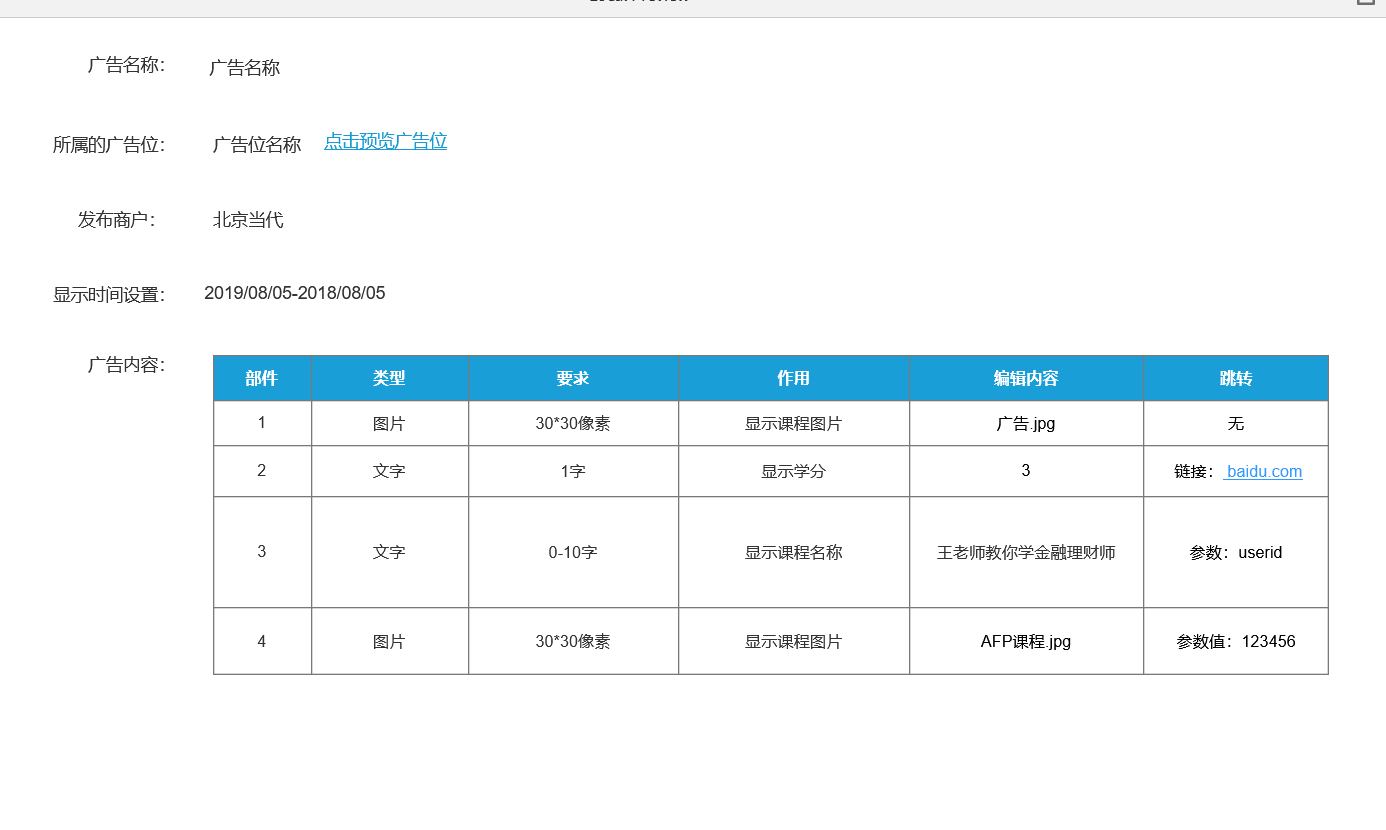Click the 广告.jpg cell
Viewport: 1386px width, 830px height.
click(1026, 424)
